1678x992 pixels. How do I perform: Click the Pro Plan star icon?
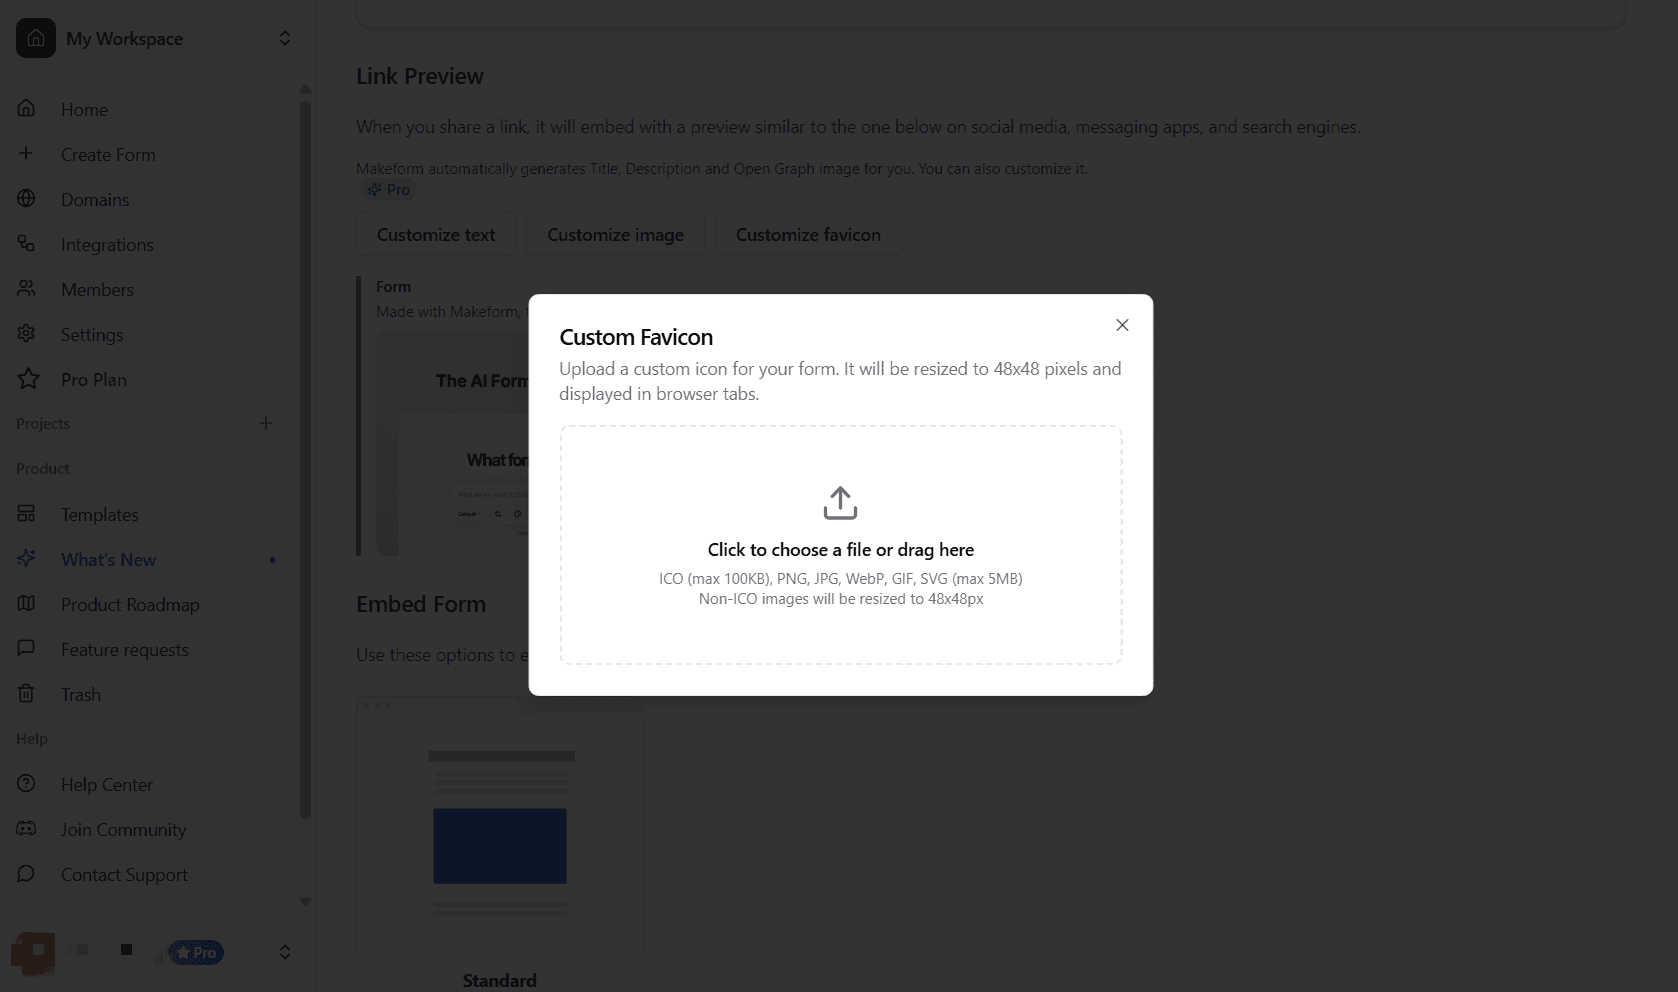(27, 379)
